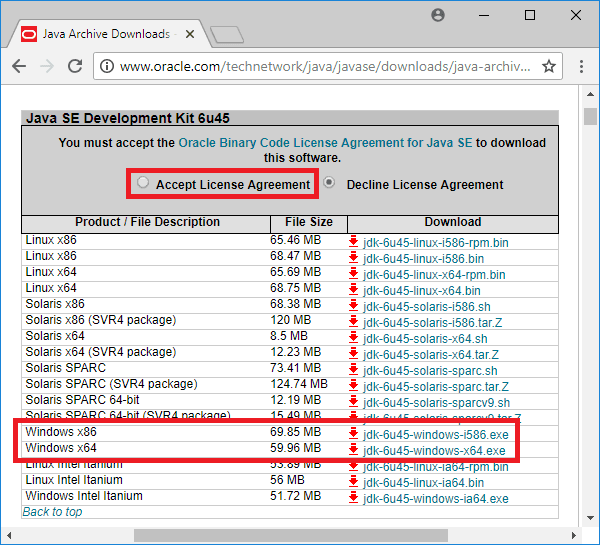This screenshot has width=600, height=545.
Task: Click download icon for jdk-6u45-solaris-i586.sh
Action: [353, 306]
